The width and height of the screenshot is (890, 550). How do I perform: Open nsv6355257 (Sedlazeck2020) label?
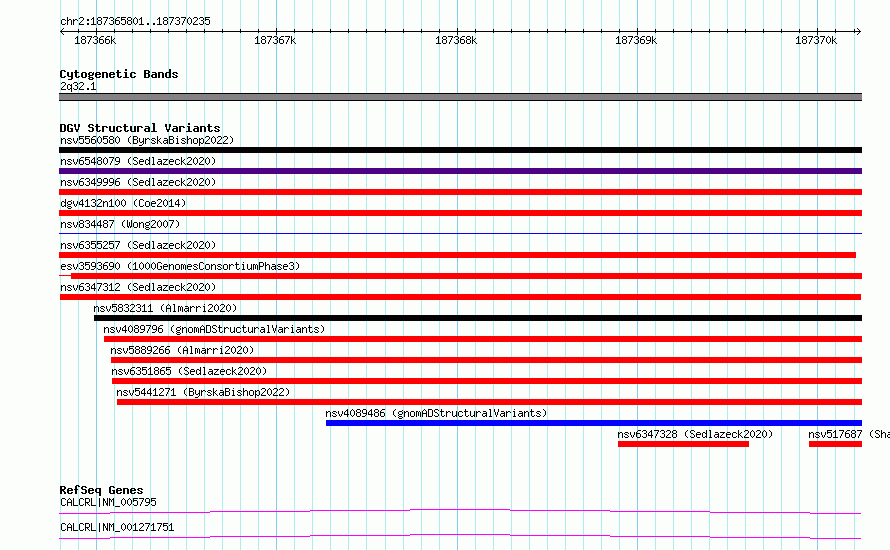[138, 245]
